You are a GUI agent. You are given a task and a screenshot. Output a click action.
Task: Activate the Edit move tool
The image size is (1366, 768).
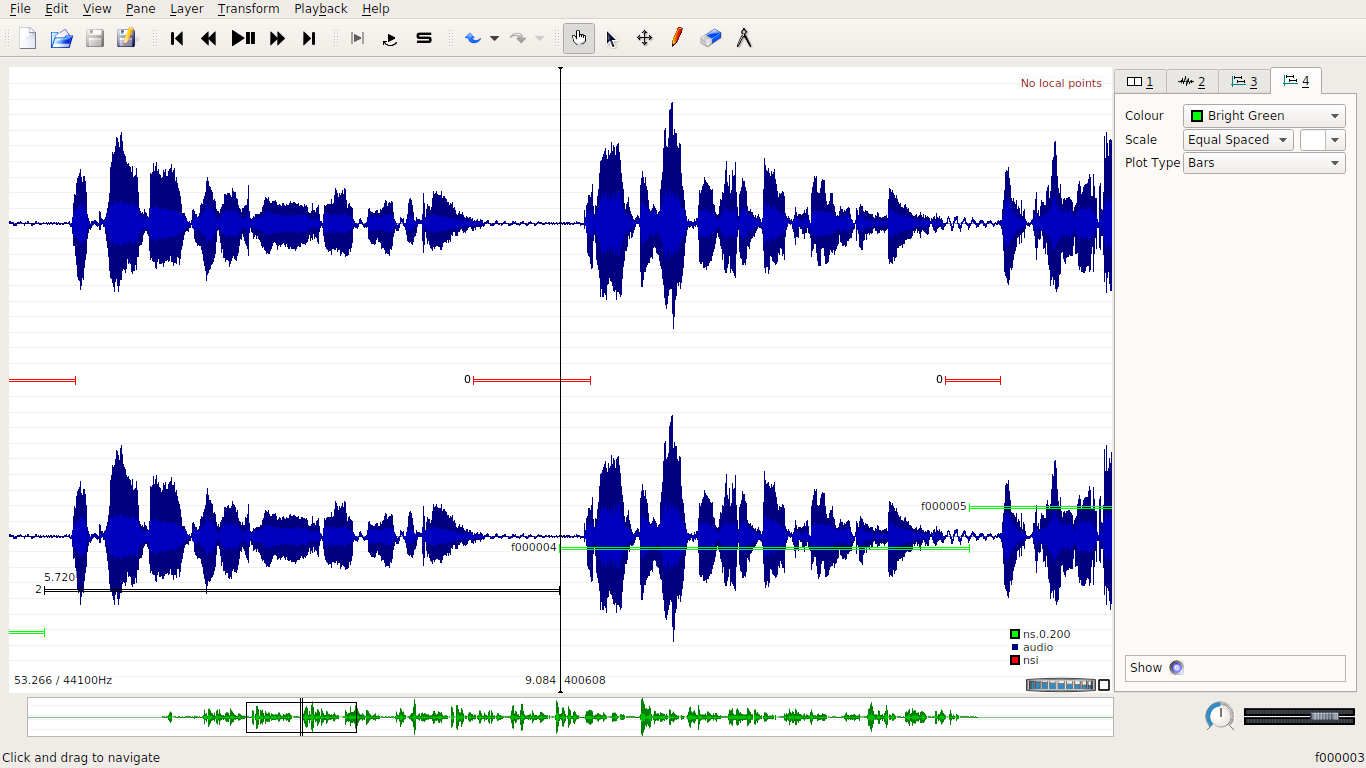click(645, 38)
